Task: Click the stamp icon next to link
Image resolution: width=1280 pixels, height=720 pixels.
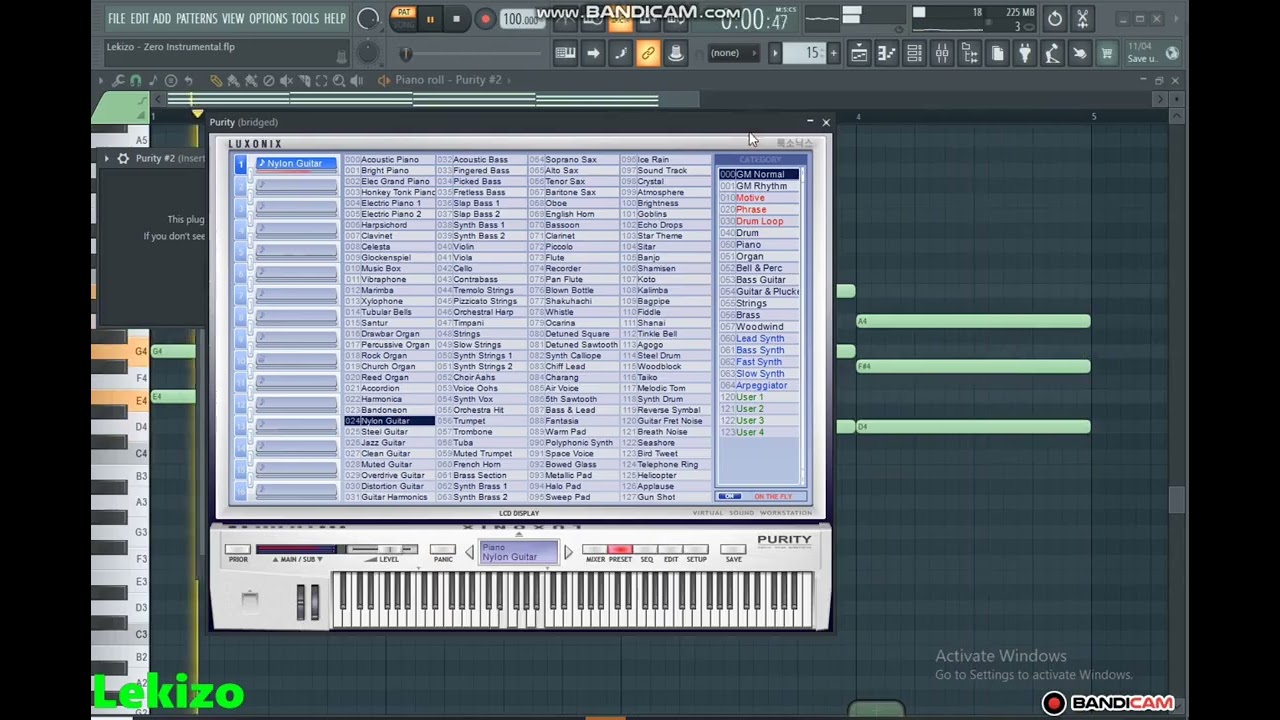Action: point(676,54)
